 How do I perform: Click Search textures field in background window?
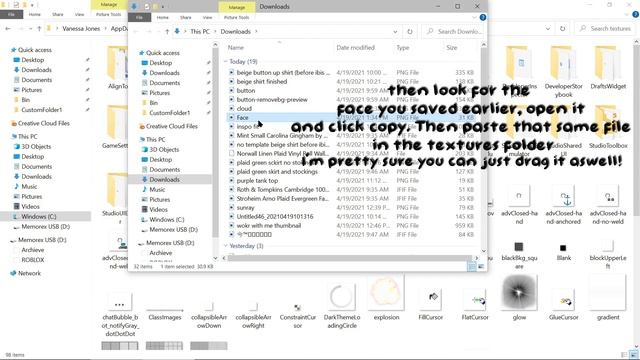[x=606, y=29]
